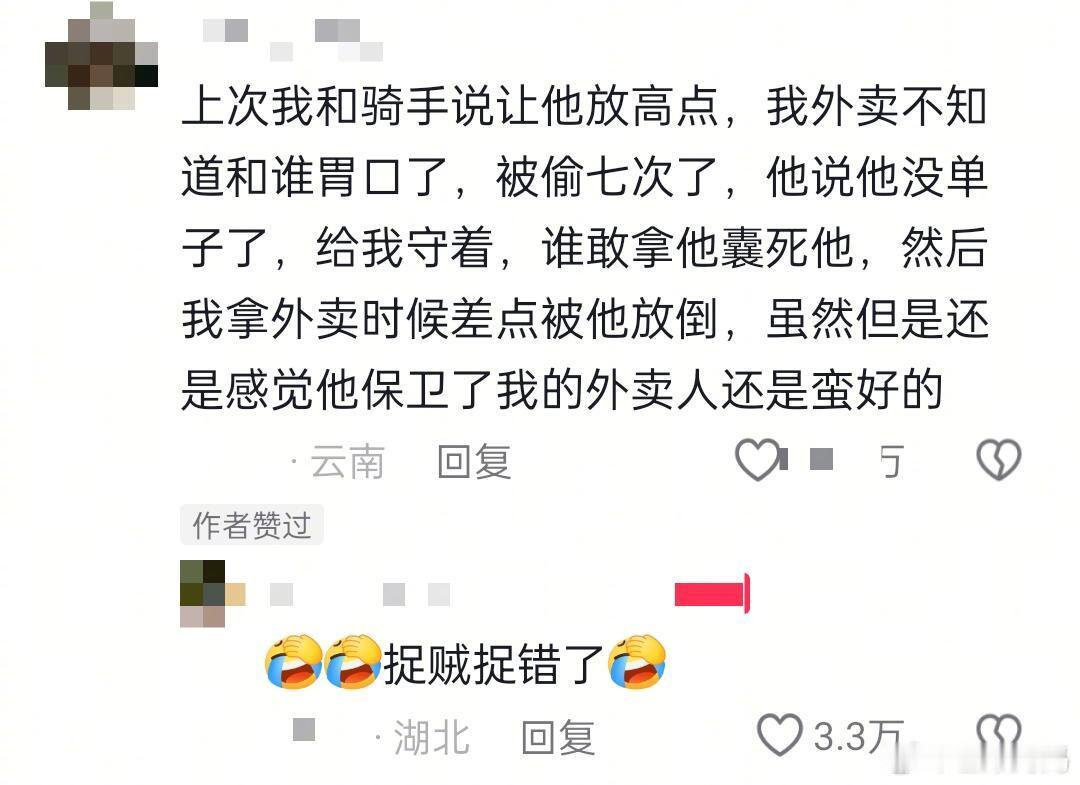Open the top commenter's pixelated avatar
The image size is (1080, 785).
[101, 56]
